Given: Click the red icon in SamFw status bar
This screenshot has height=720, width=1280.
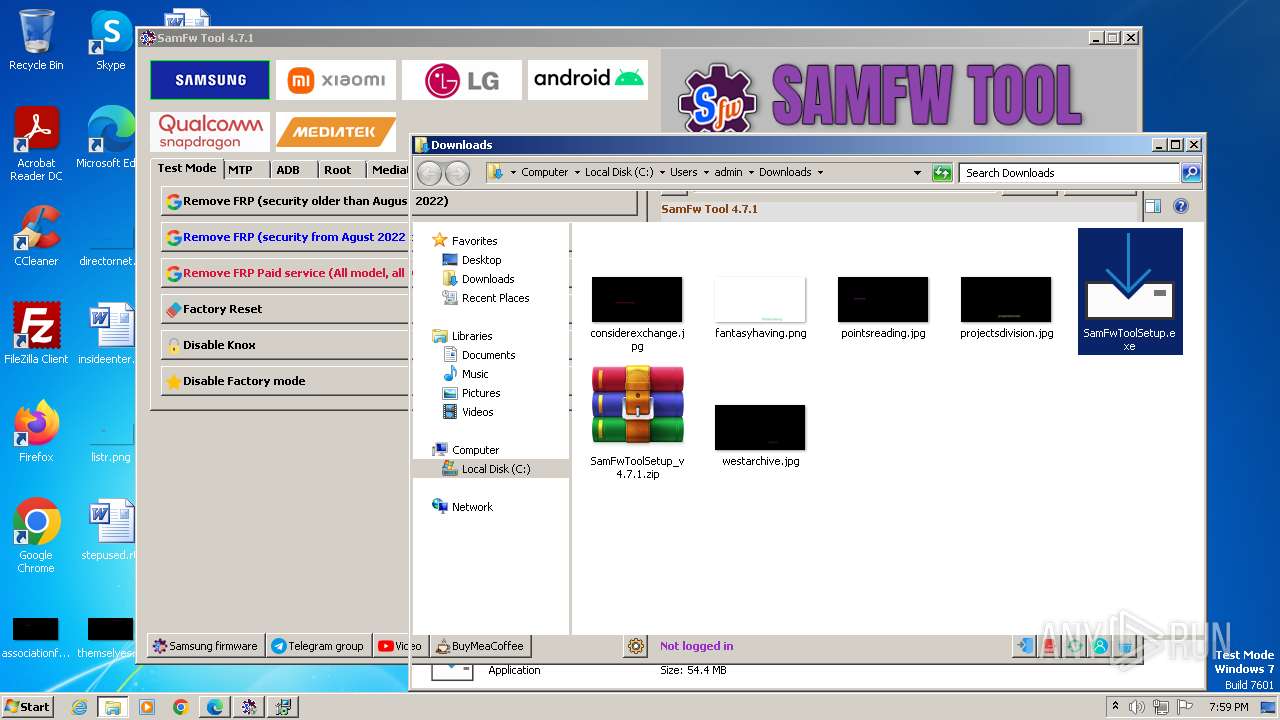Looking at the screenshot, I should [1049, 646].
